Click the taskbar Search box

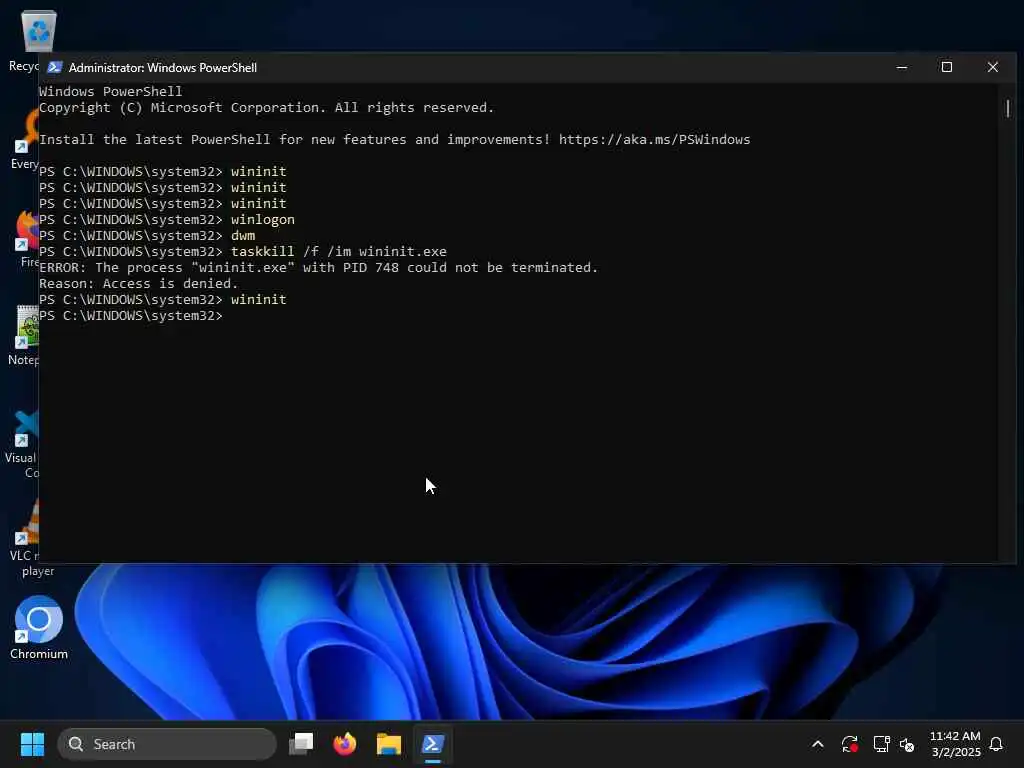click(167, 744)
